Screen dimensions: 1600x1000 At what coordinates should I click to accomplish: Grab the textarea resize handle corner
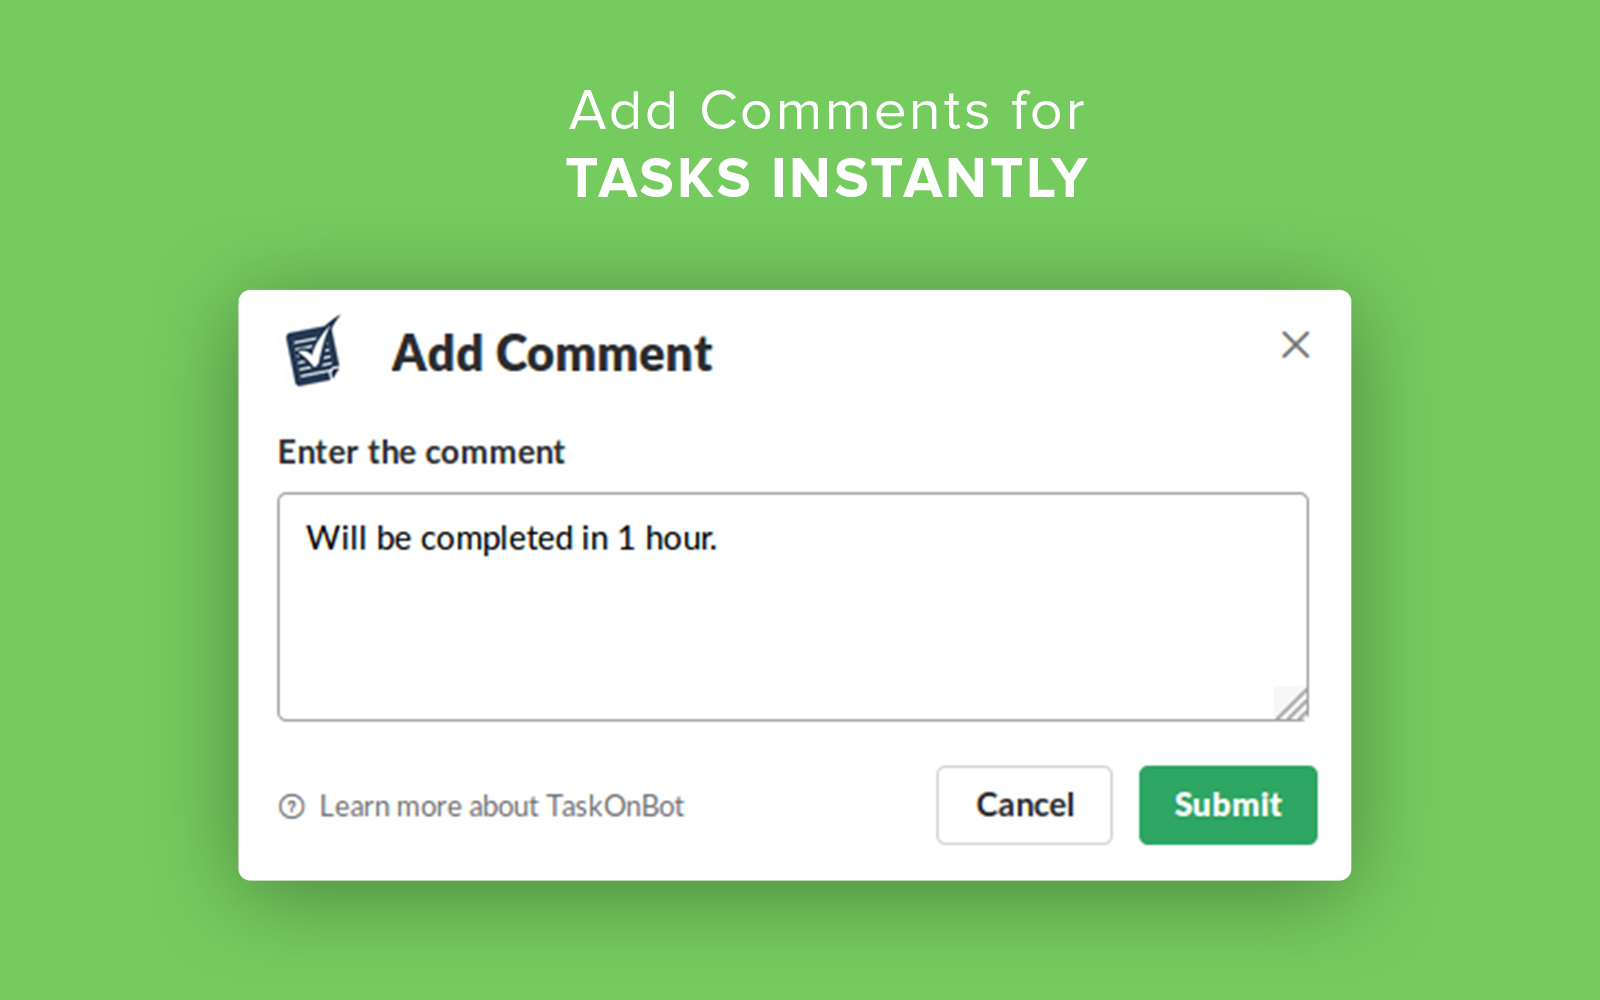click(1292, 704)
